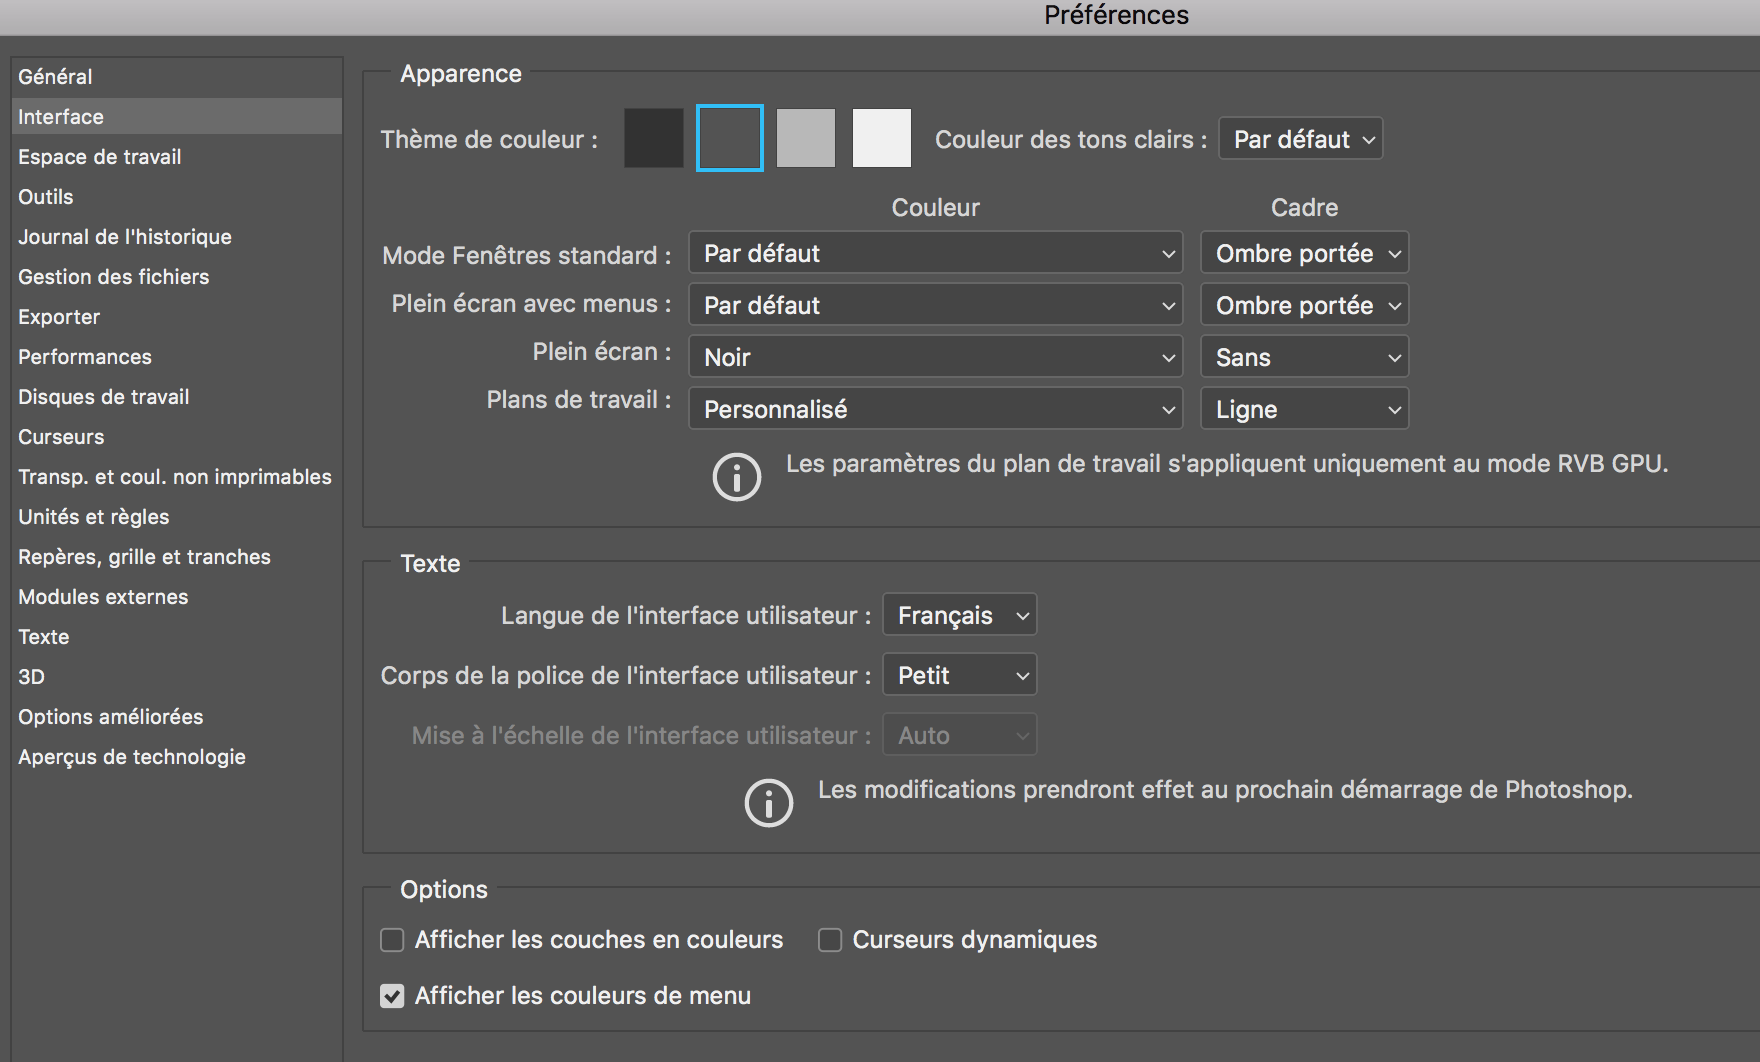Expand Plein écran color dropdown set to Noir

tap(935, 358)
